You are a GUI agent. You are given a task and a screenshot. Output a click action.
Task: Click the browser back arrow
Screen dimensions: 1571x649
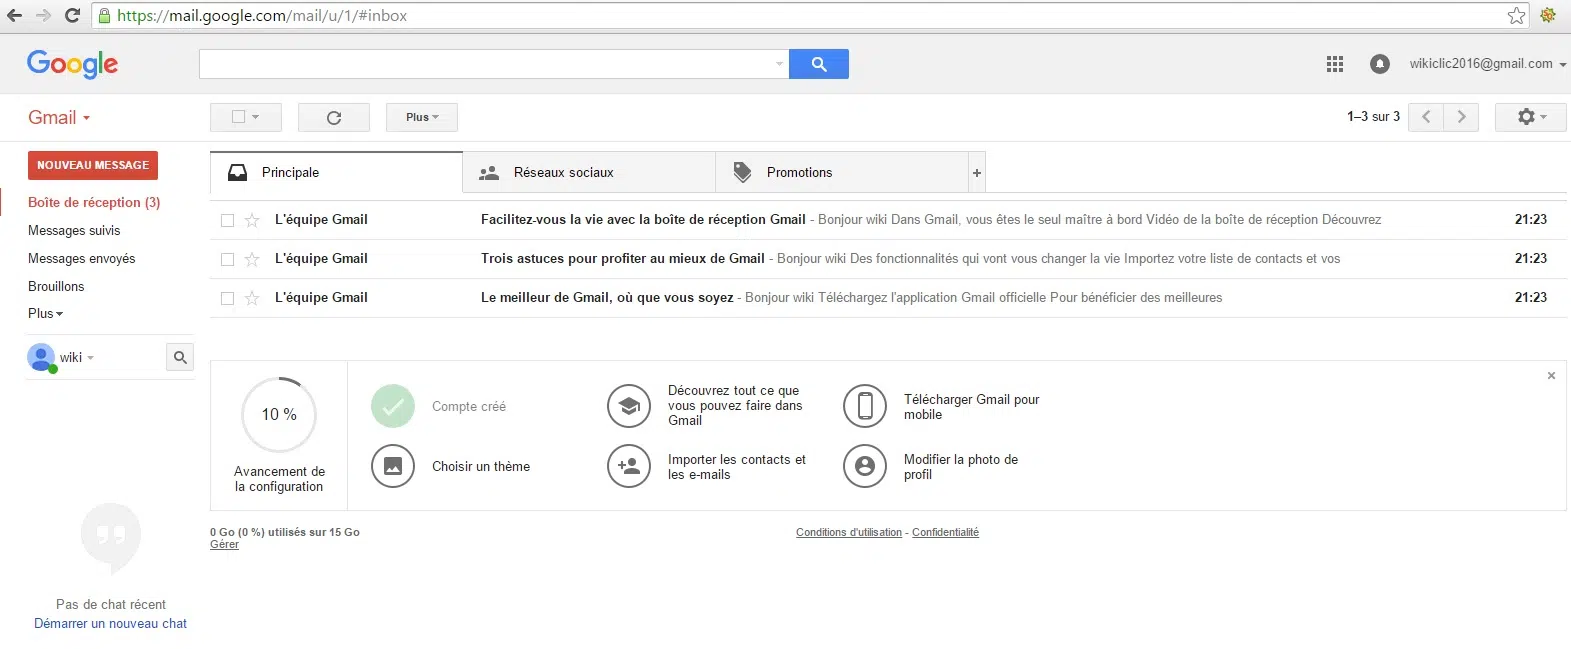point(15,15)
